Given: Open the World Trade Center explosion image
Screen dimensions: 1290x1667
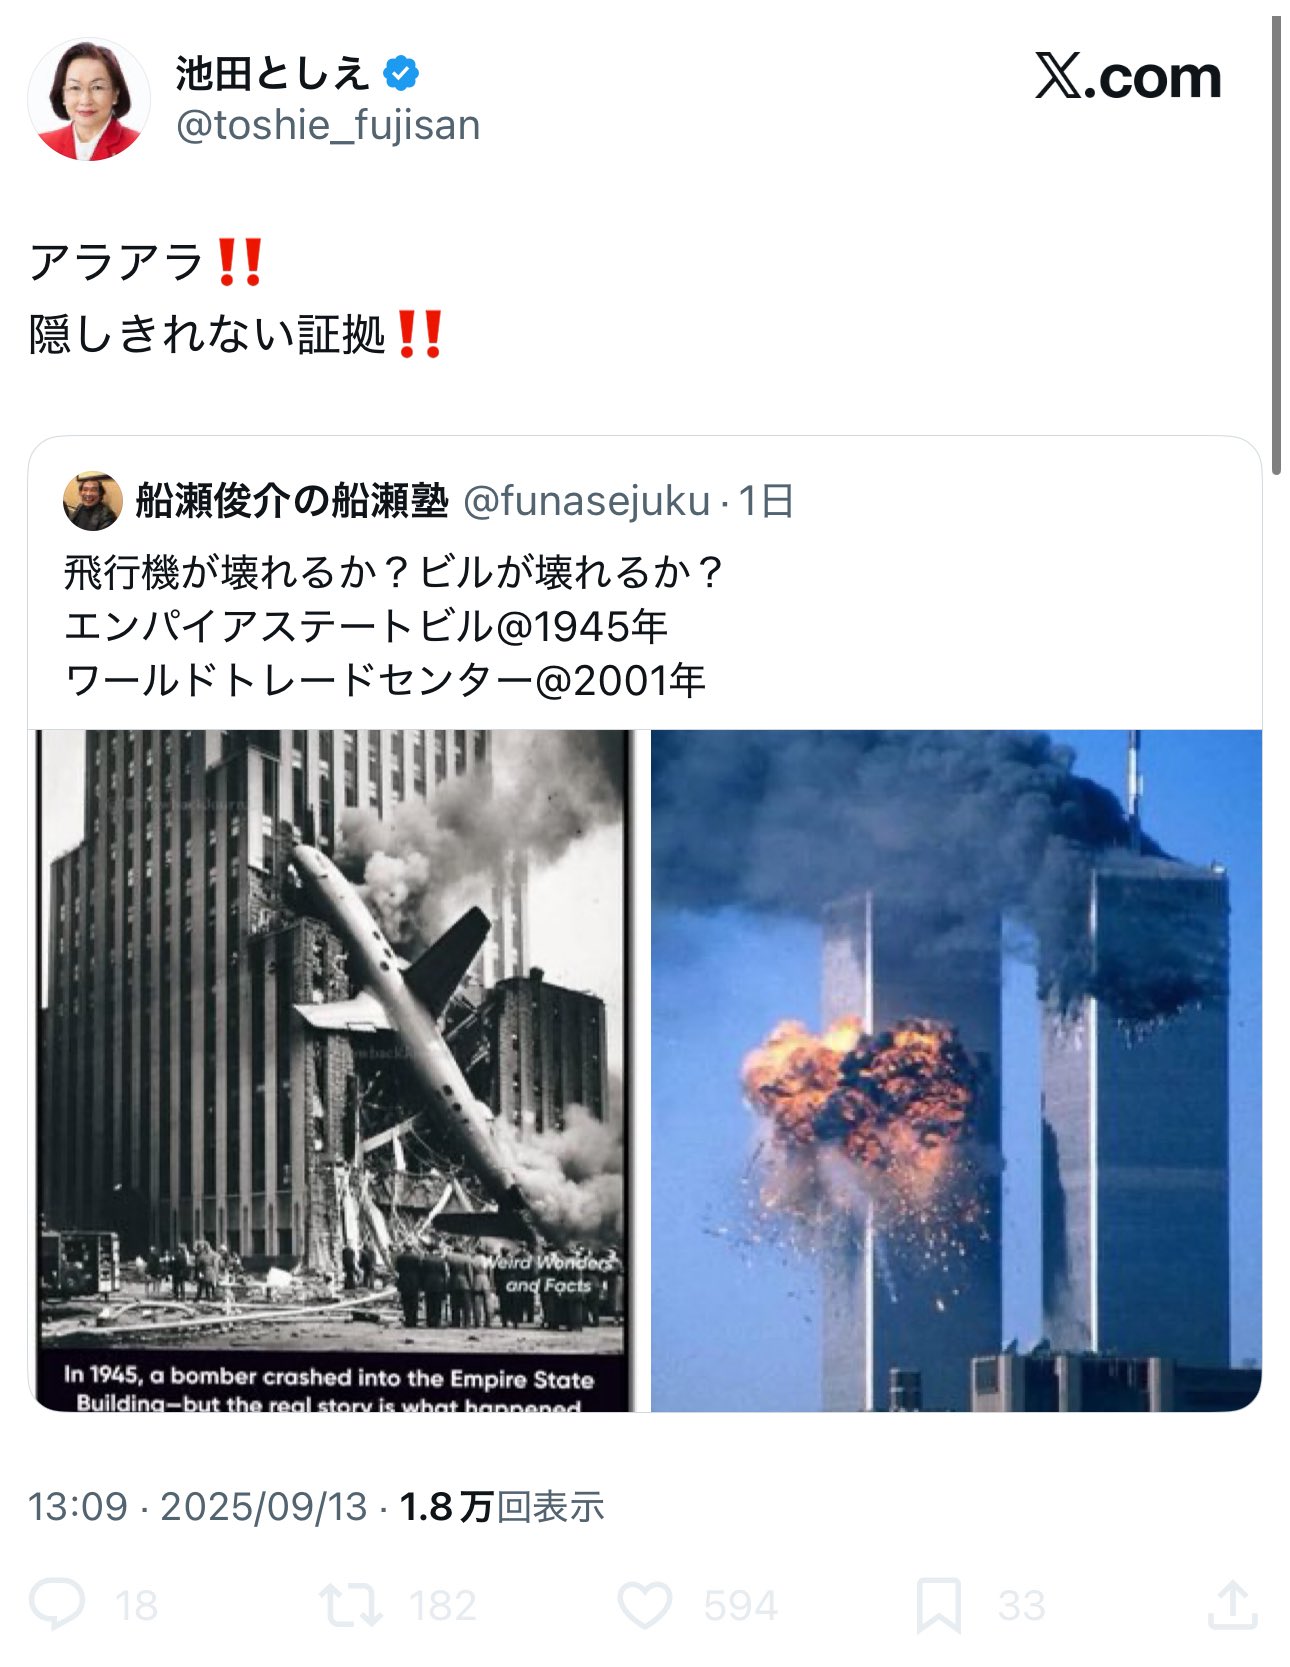Looking at the screenshot, I should 956,1070.
